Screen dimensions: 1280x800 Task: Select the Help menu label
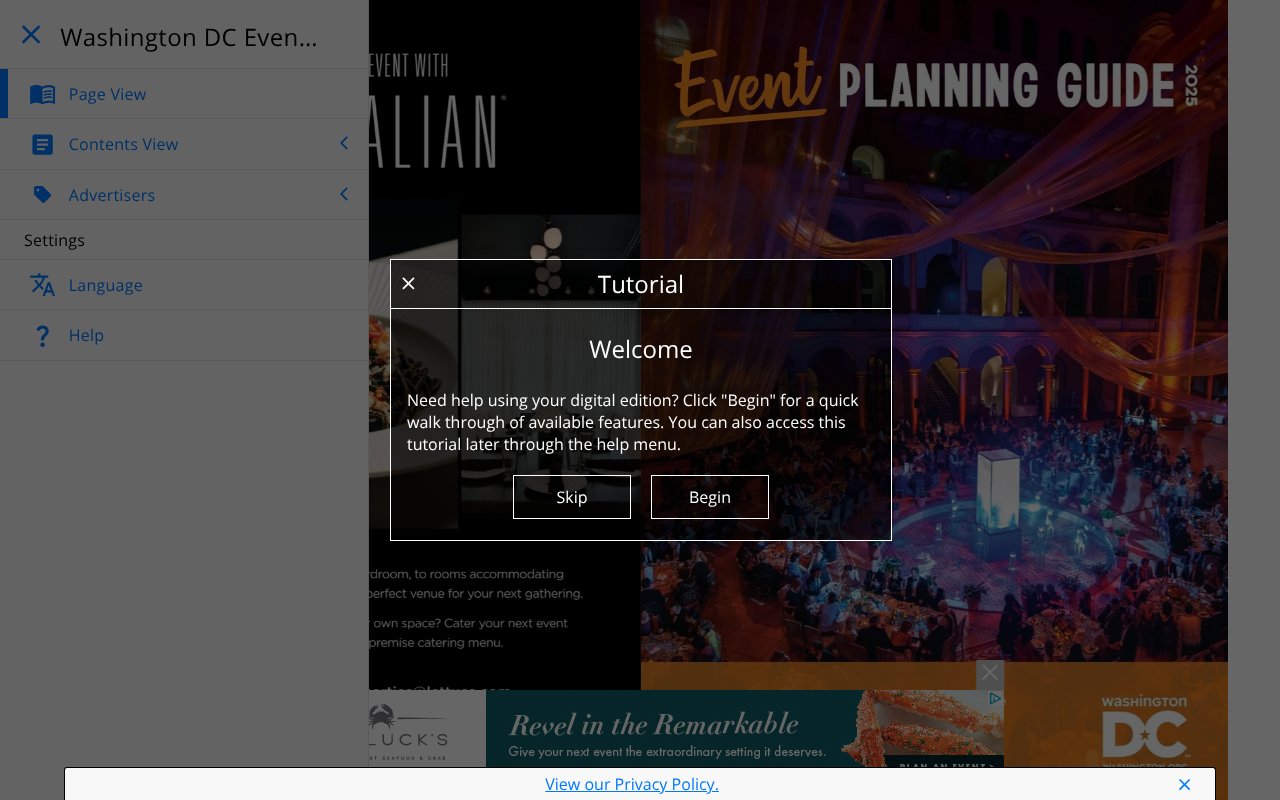point(86,335)
